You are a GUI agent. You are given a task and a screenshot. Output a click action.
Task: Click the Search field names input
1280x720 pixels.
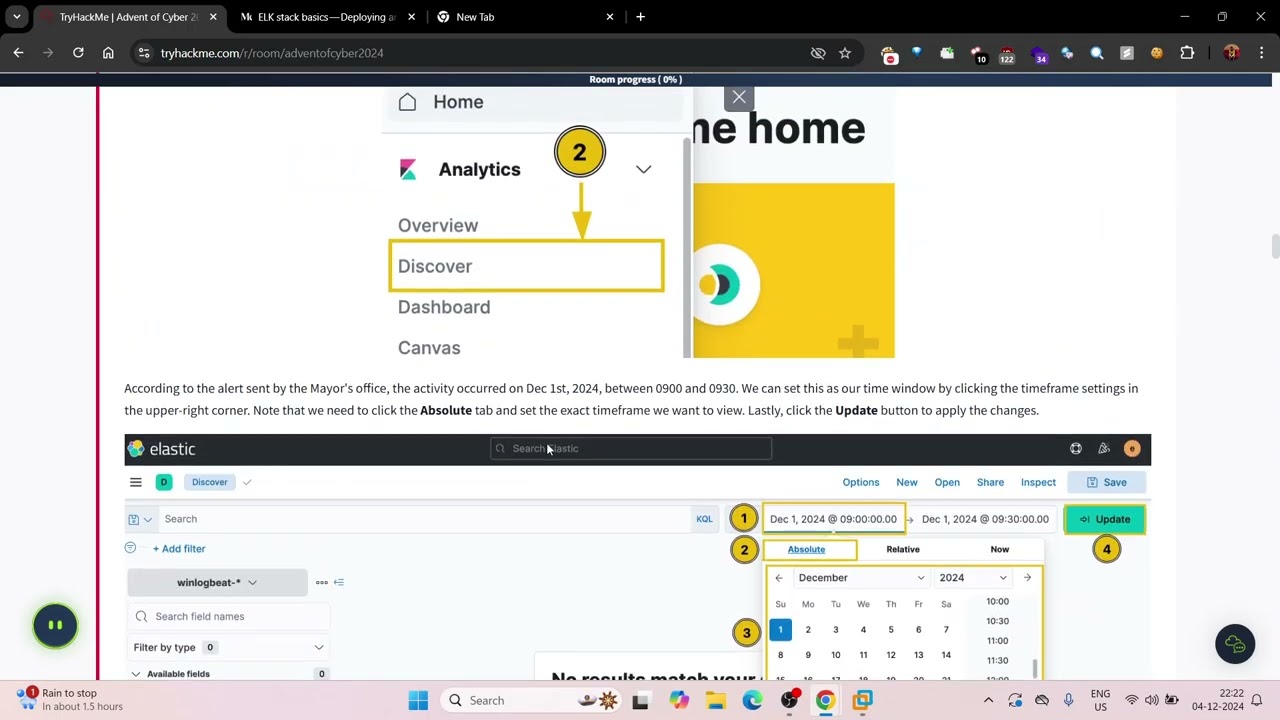point(229,617)
